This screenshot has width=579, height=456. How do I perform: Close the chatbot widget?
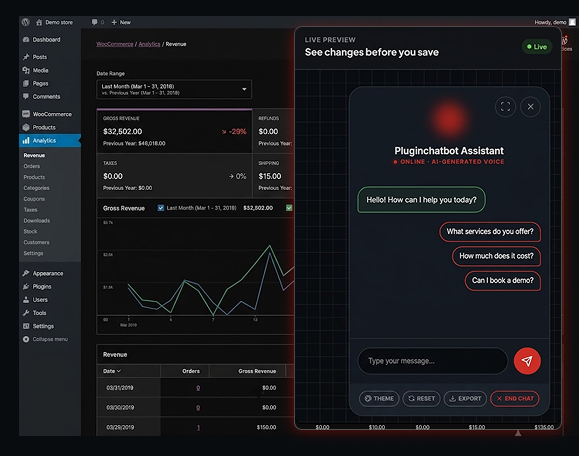[x=530, y=107]
